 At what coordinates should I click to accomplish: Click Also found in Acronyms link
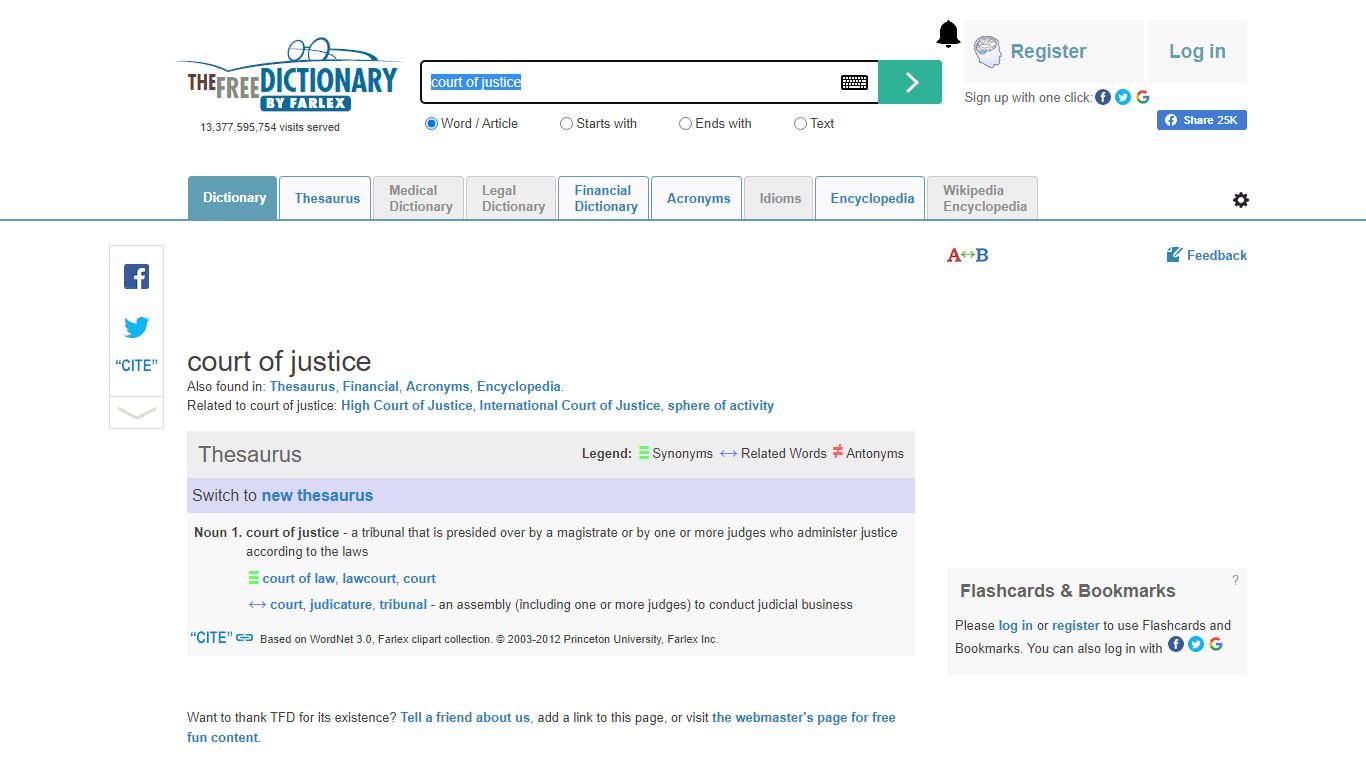click(x=438, y=386)
